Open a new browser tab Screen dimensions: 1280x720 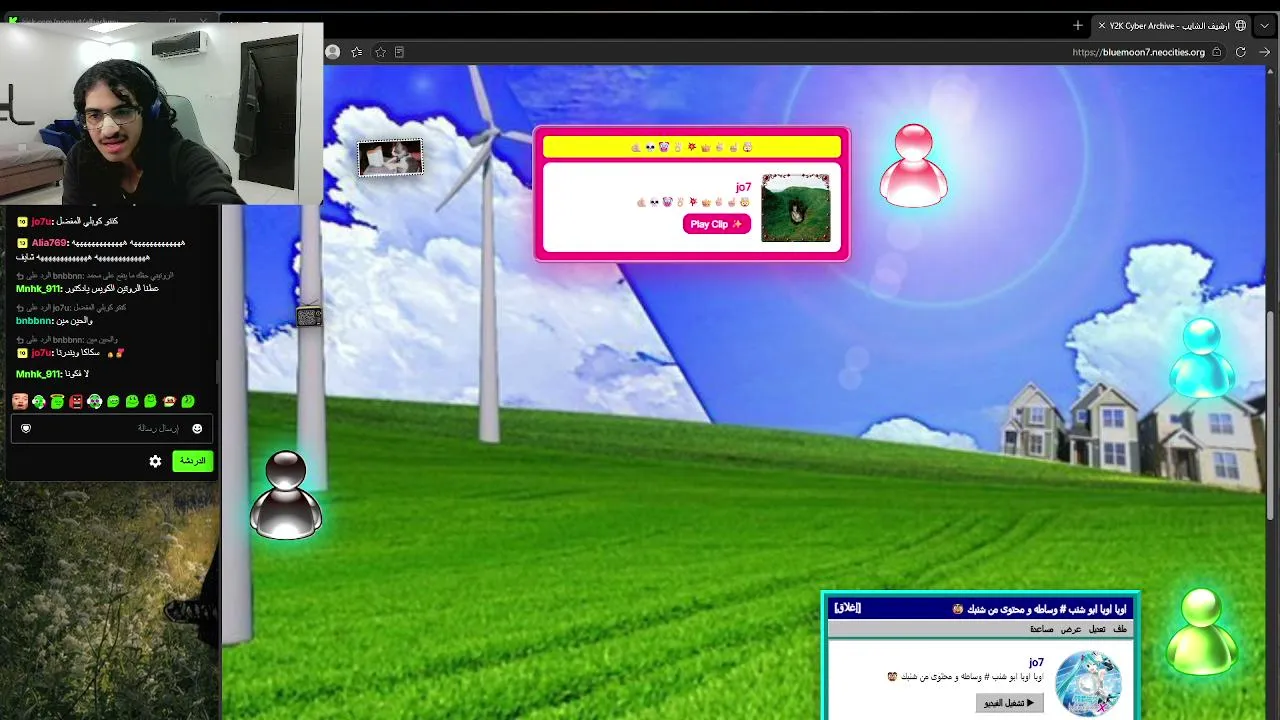click(1077, 25)
